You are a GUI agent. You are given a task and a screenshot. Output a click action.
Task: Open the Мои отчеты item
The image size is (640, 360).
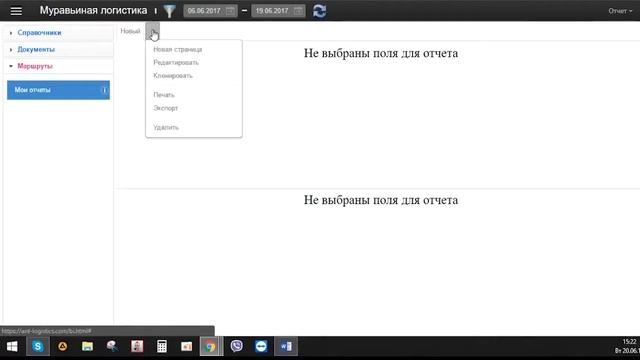58,90
